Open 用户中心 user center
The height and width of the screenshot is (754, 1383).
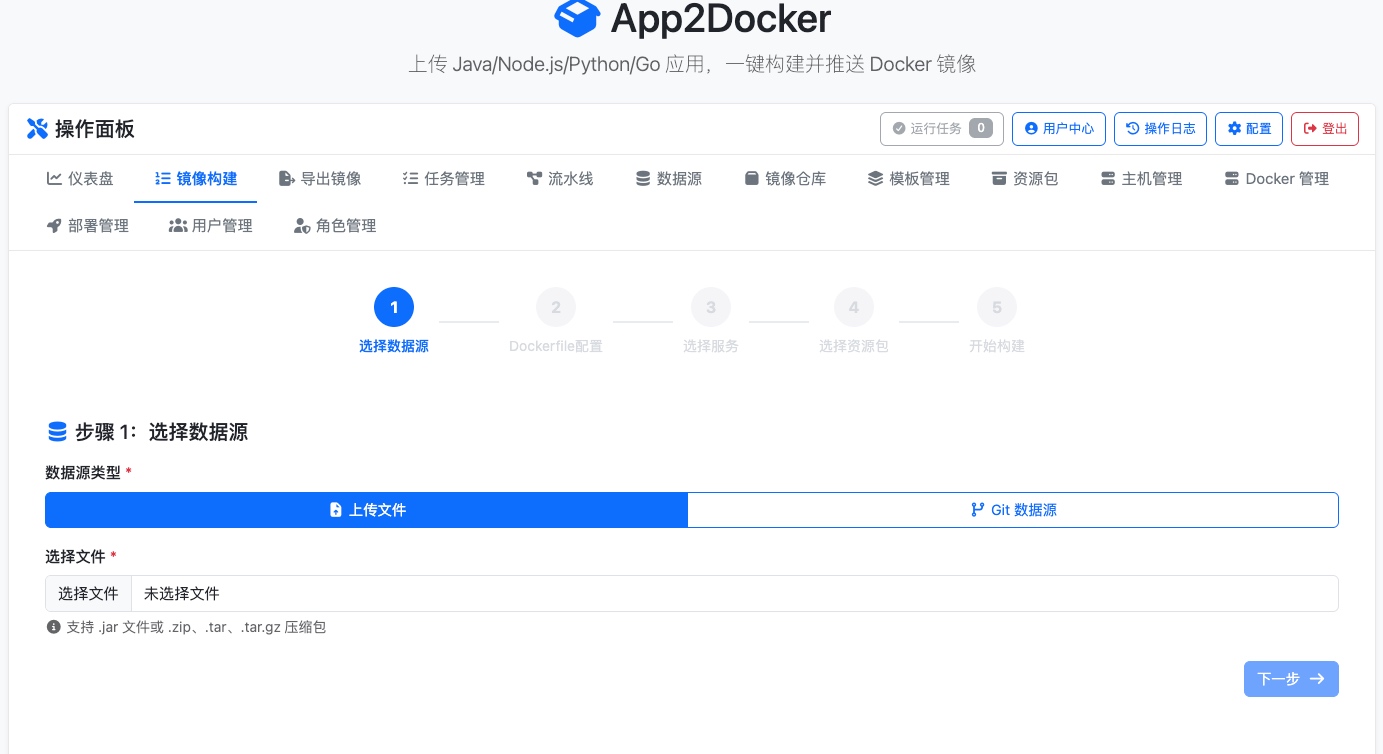click(1059, 129)
